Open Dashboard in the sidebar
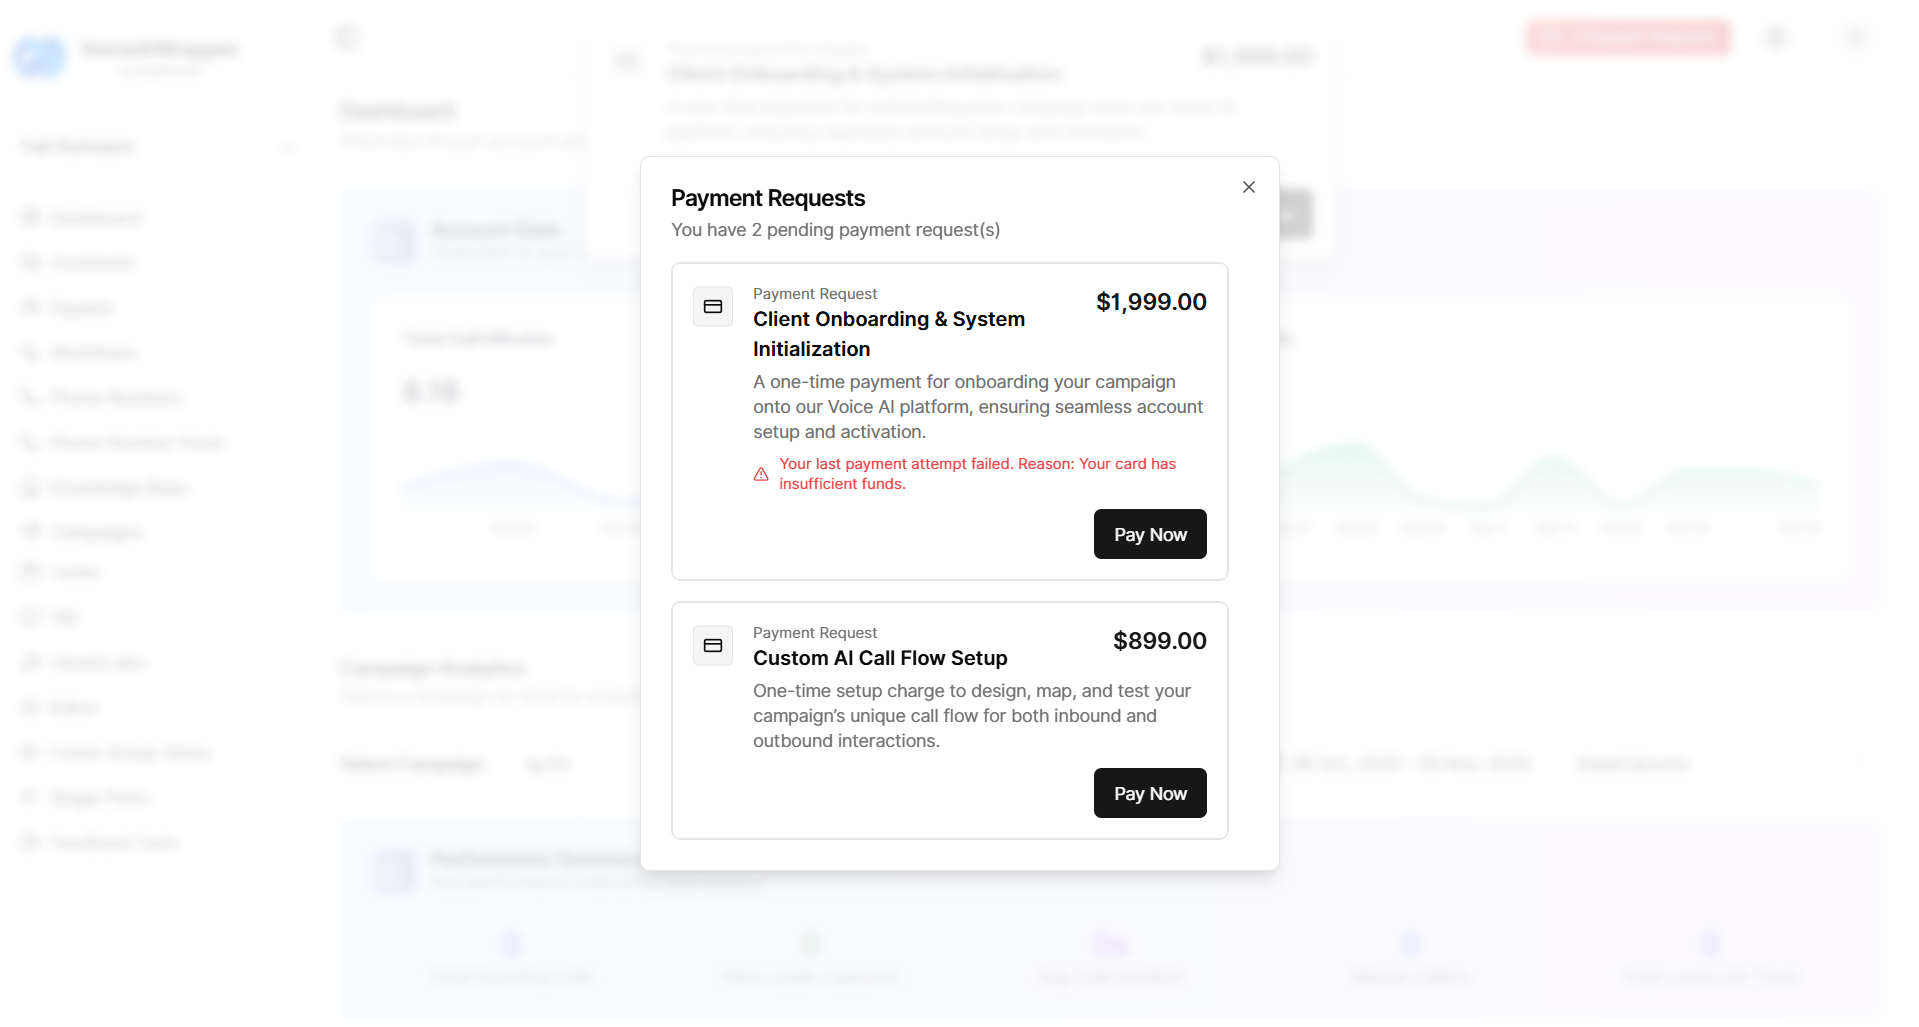This screenshot has height=1027, width=1919. 95,218
